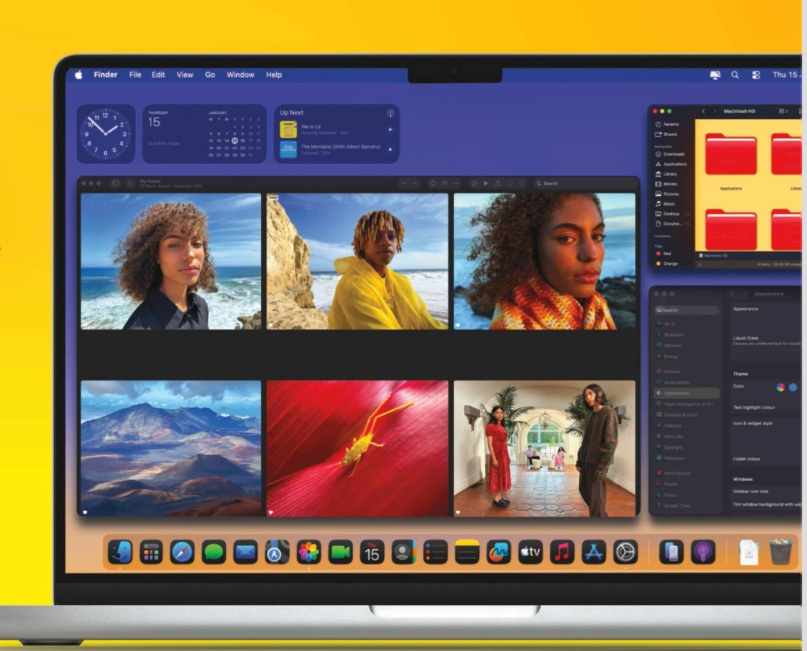The image size is (807, 651).
Task: Open Launchpad apps grid in Dock
Action: coord(151,552)
